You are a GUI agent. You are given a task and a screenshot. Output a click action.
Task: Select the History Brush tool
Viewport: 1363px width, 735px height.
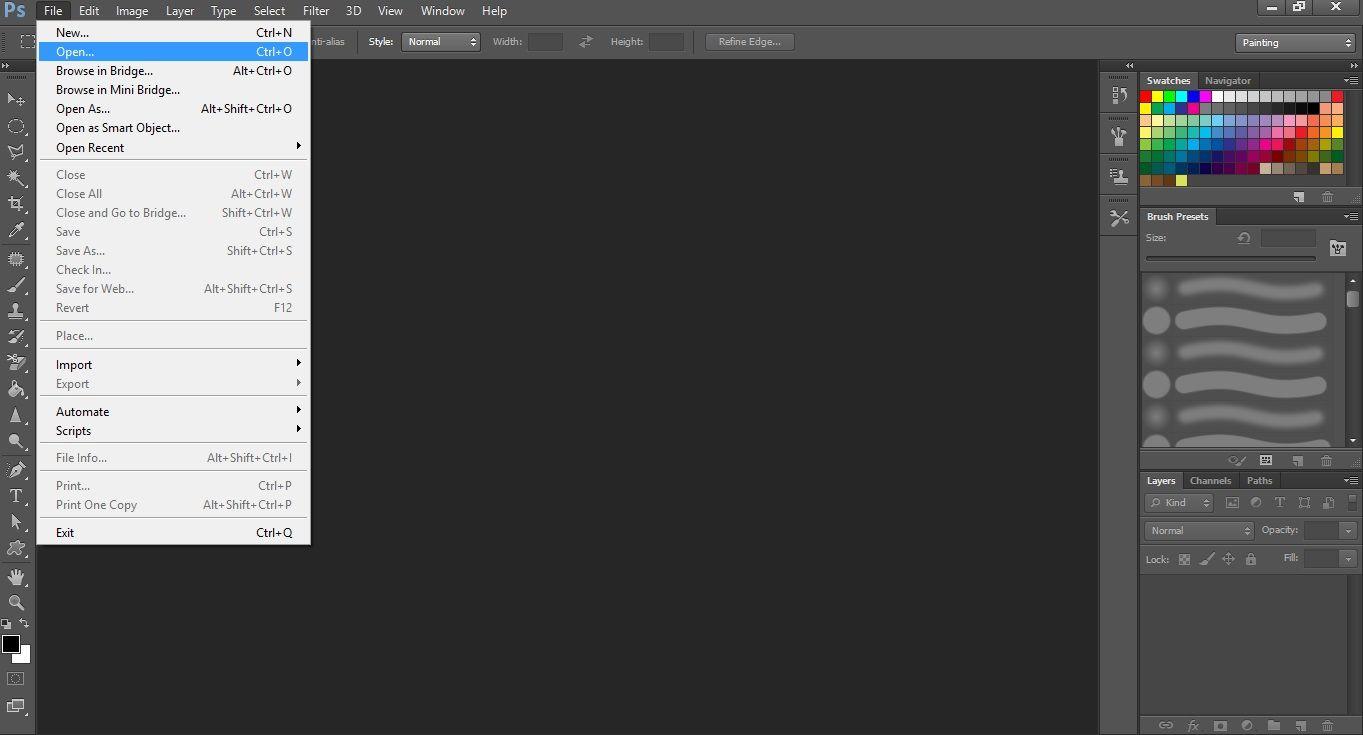(x=16, y=336)
